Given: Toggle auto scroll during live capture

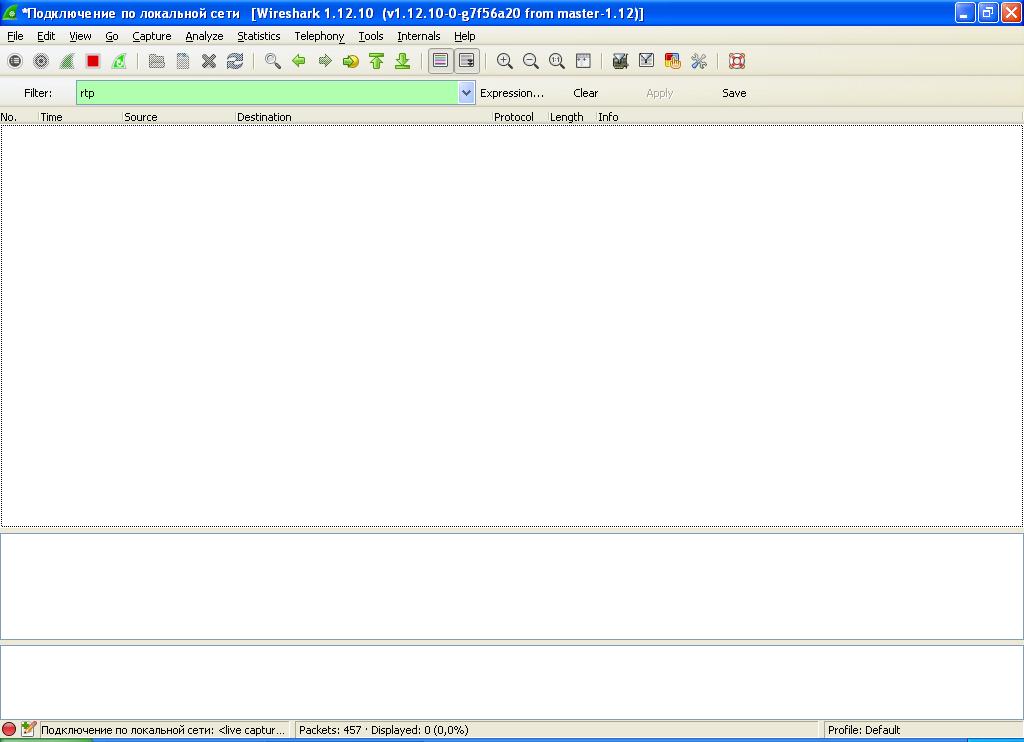Looking at the screenshot, I should click(x=466, y=61).
